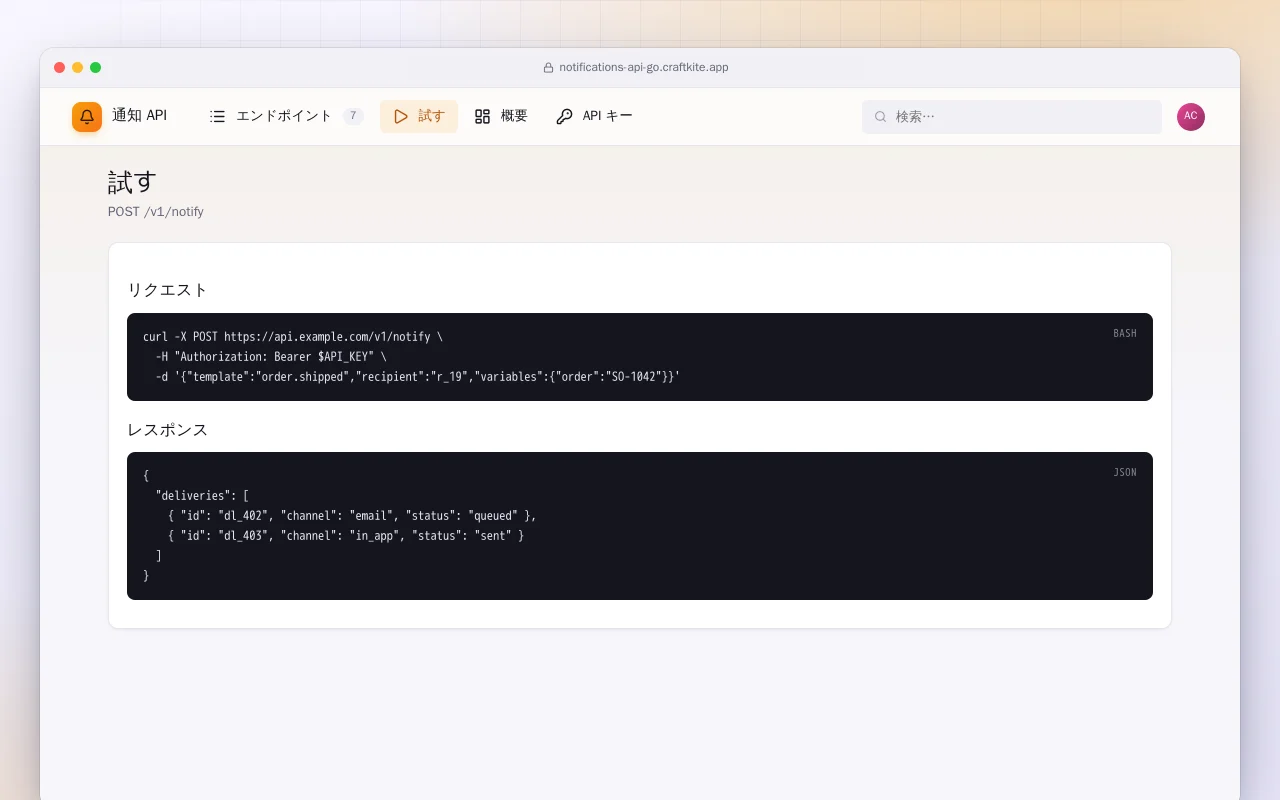Click the レスポンス section heading
Viewport: 1280px width, 800px height.
point(168,430)
